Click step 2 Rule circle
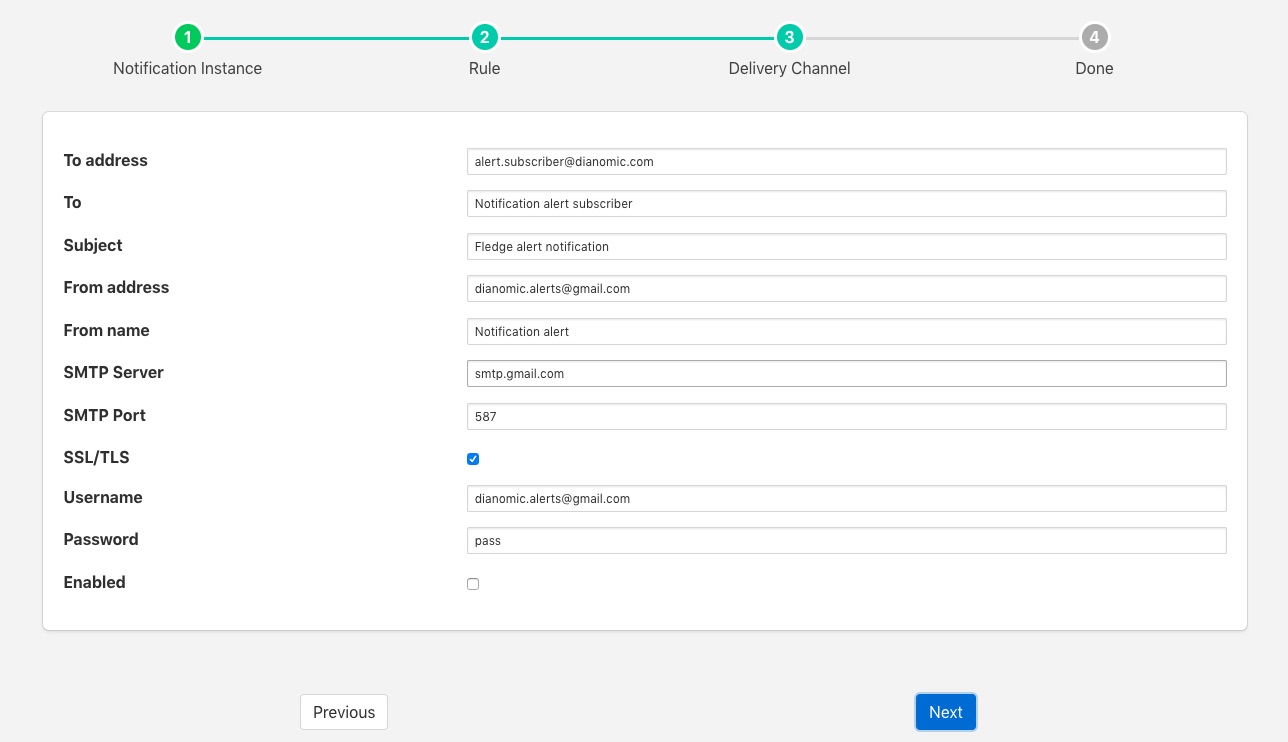The image size is (1288, 742). (484, 38)
